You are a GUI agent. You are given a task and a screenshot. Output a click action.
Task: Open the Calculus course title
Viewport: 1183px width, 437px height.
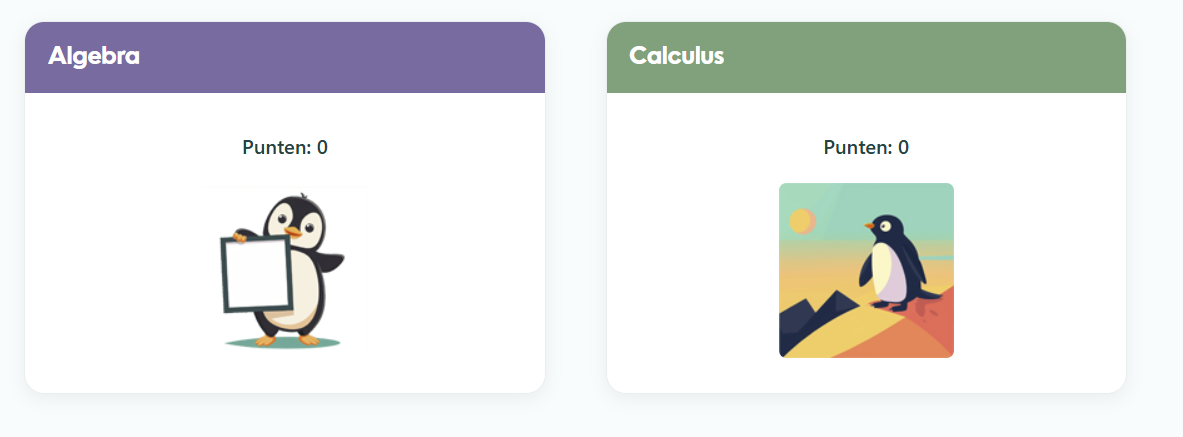pos(677,56)
